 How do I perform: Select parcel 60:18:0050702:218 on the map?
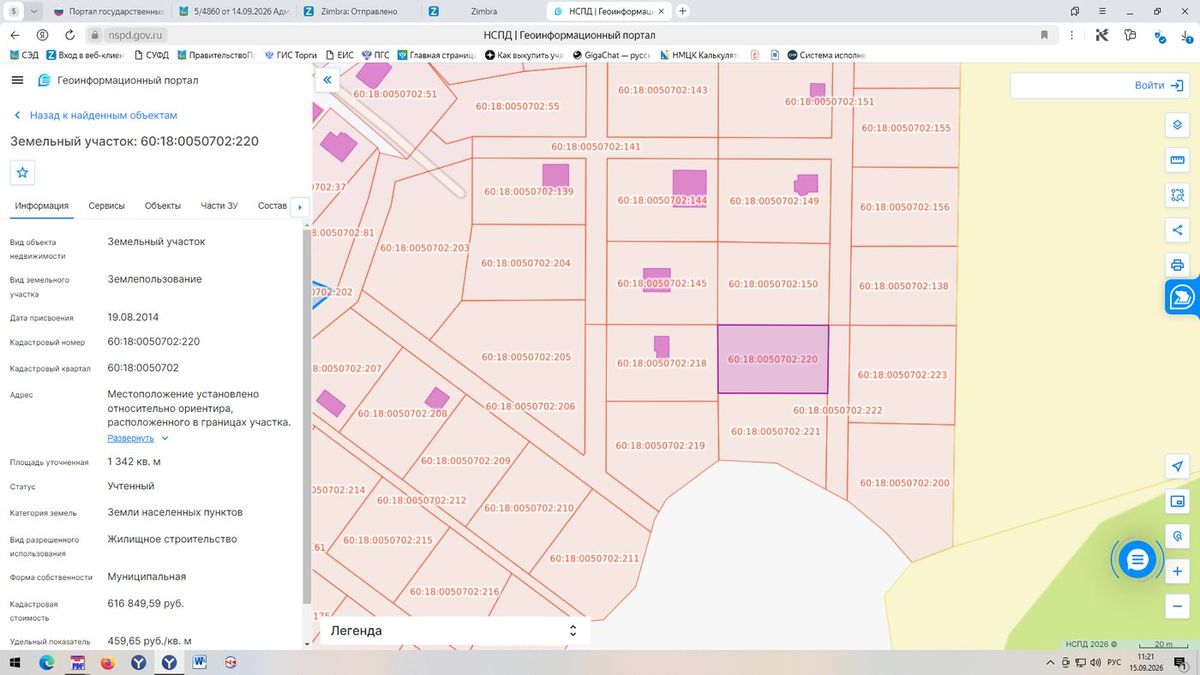click(661, 363)
